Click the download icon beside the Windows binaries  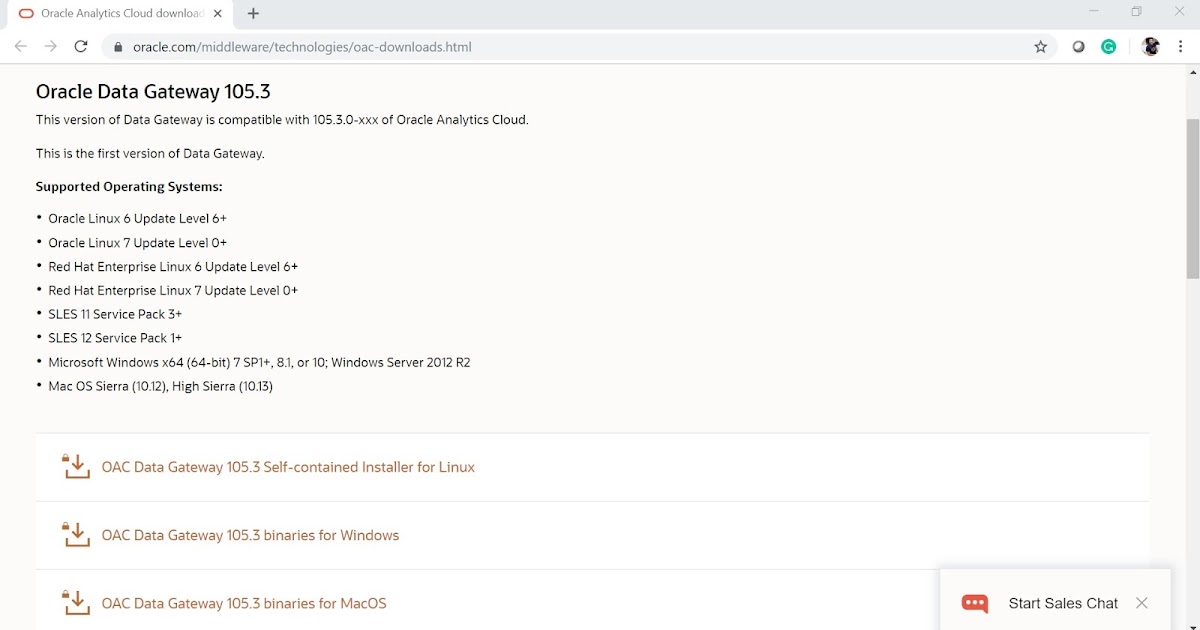(75, 534)
